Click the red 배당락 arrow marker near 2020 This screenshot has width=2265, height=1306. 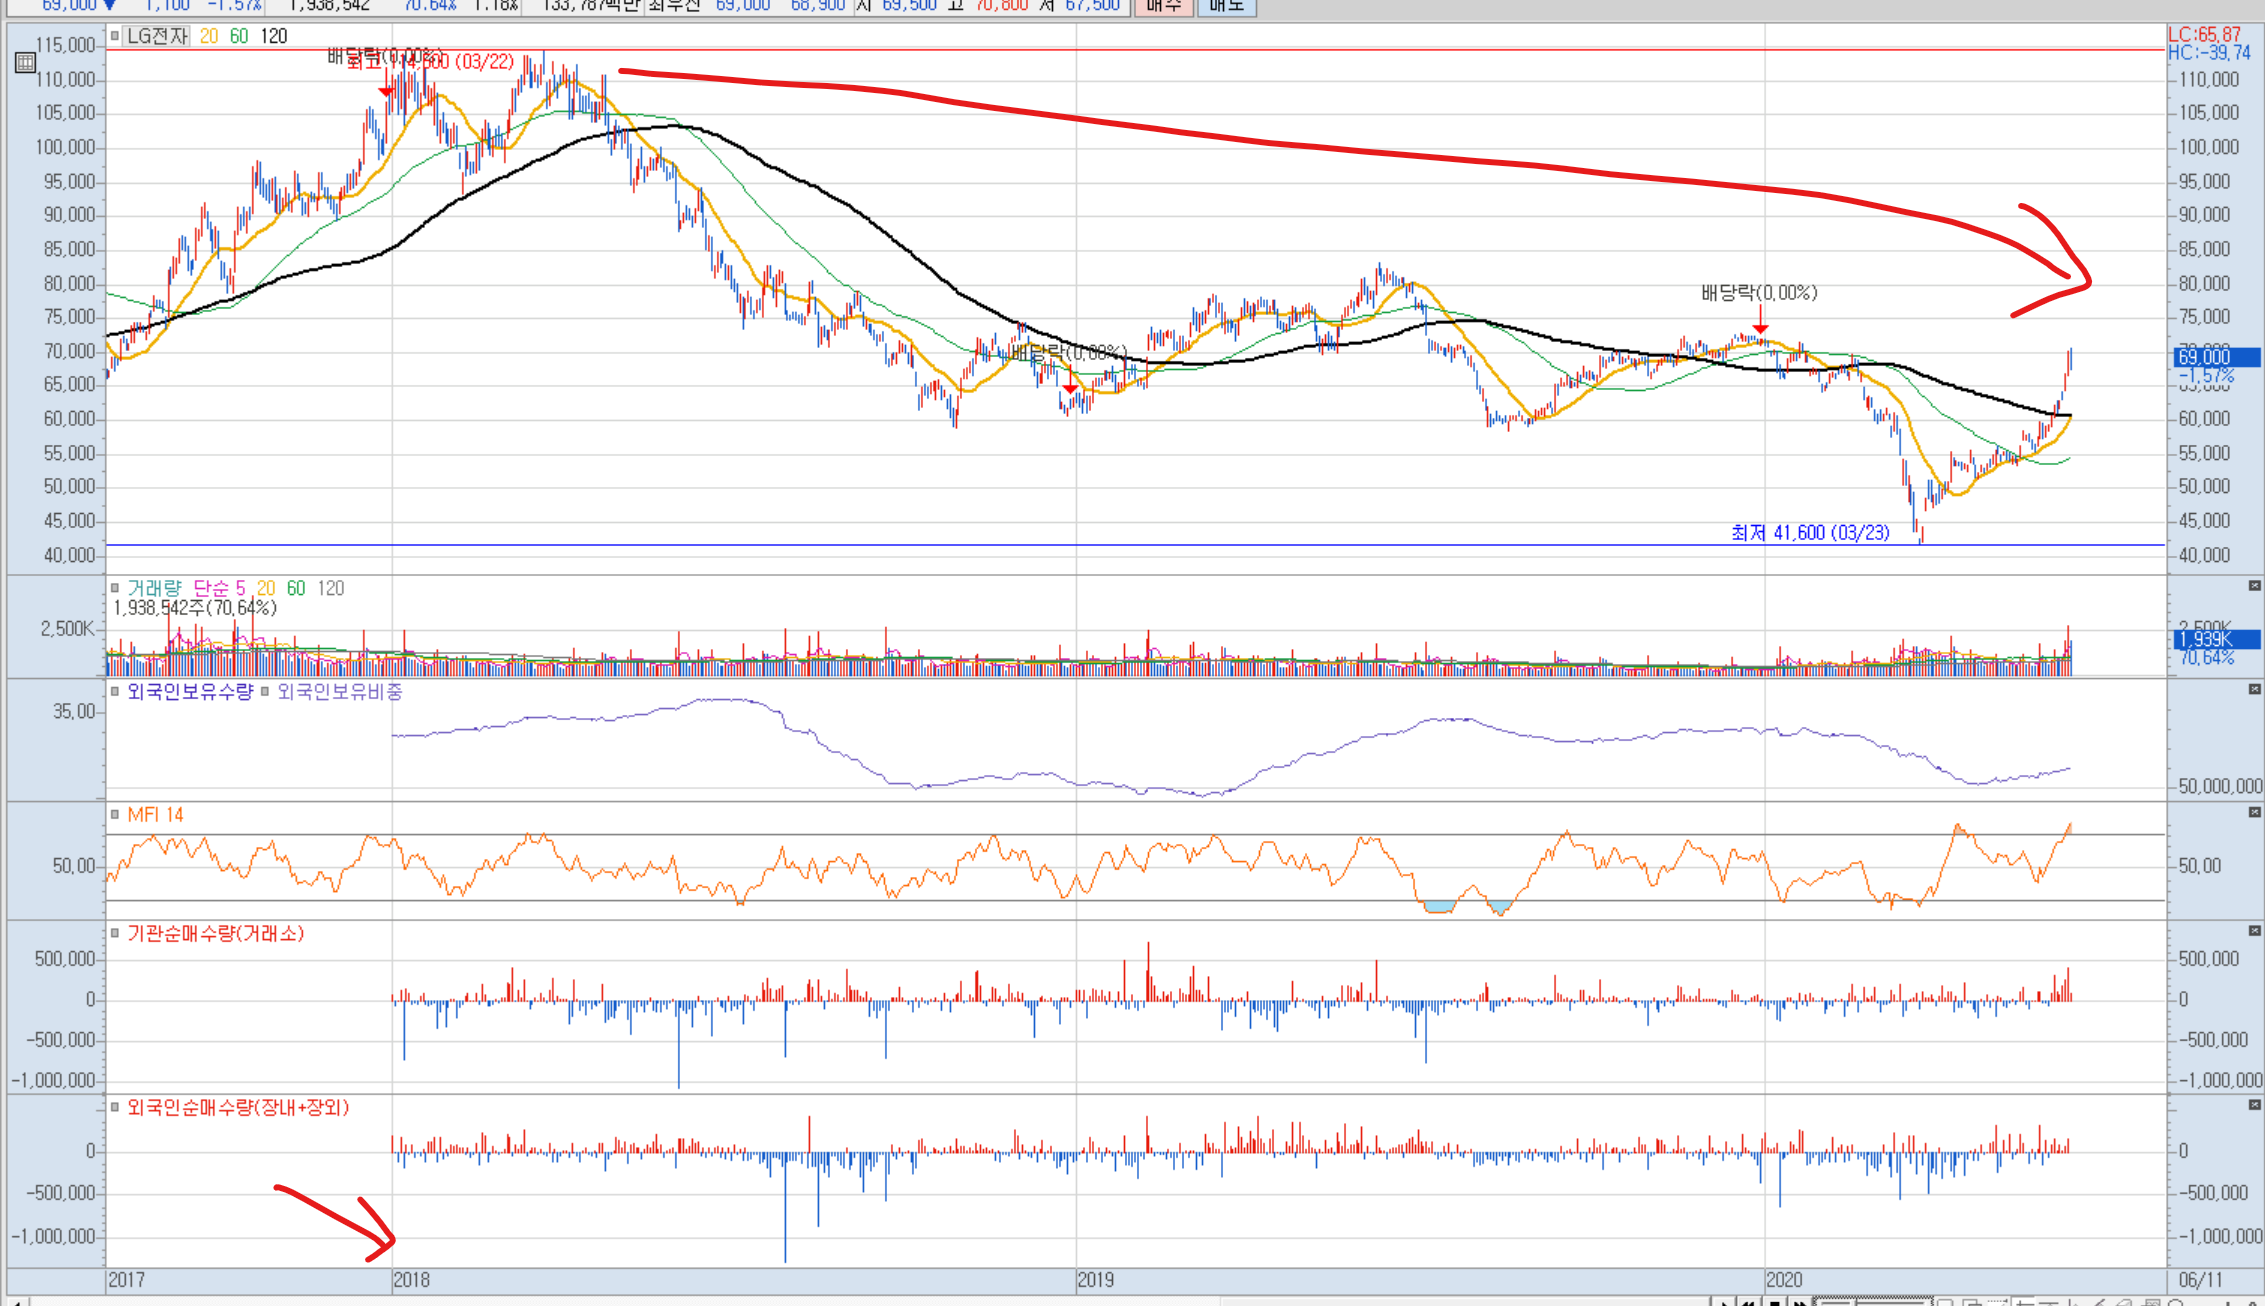click(x=1760, y=326)
